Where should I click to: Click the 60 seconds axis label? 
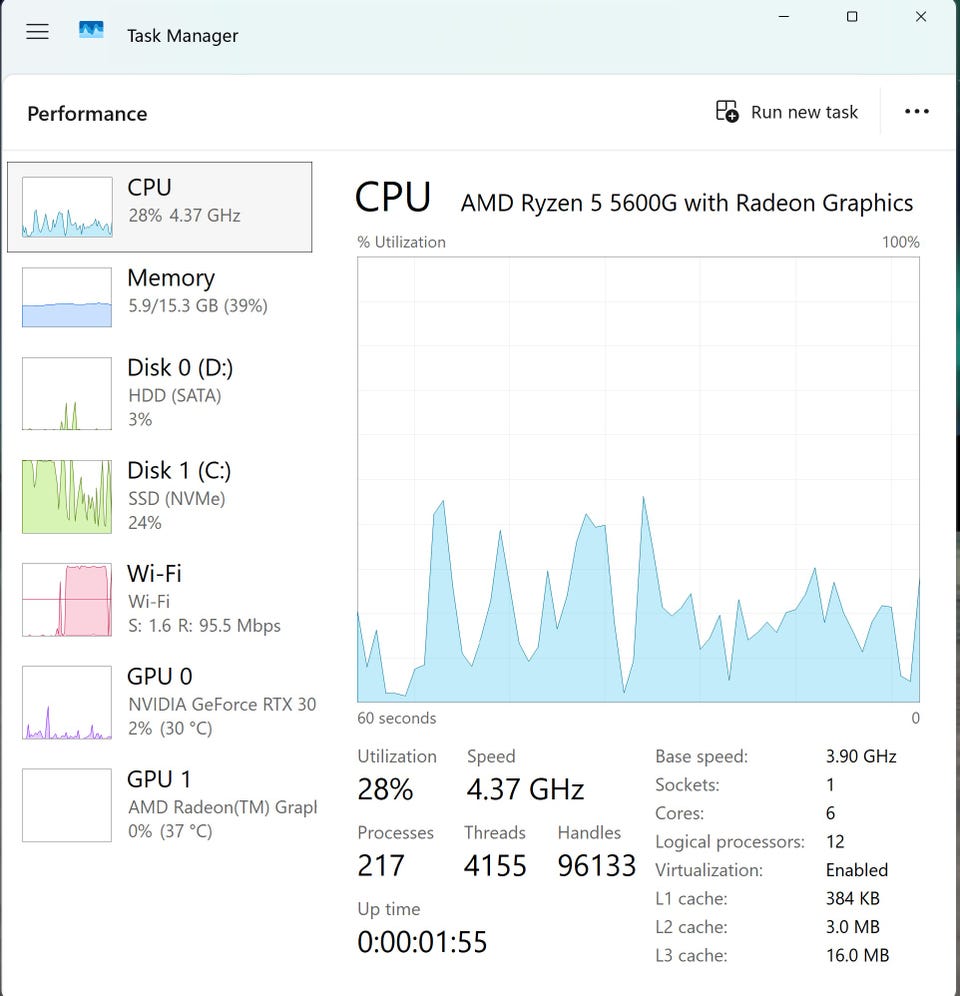click(x=396, y=718)
